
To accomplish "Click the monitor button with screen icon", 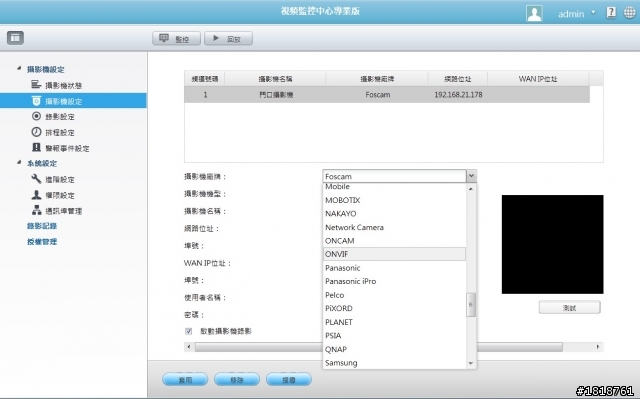I will (176, 38).
